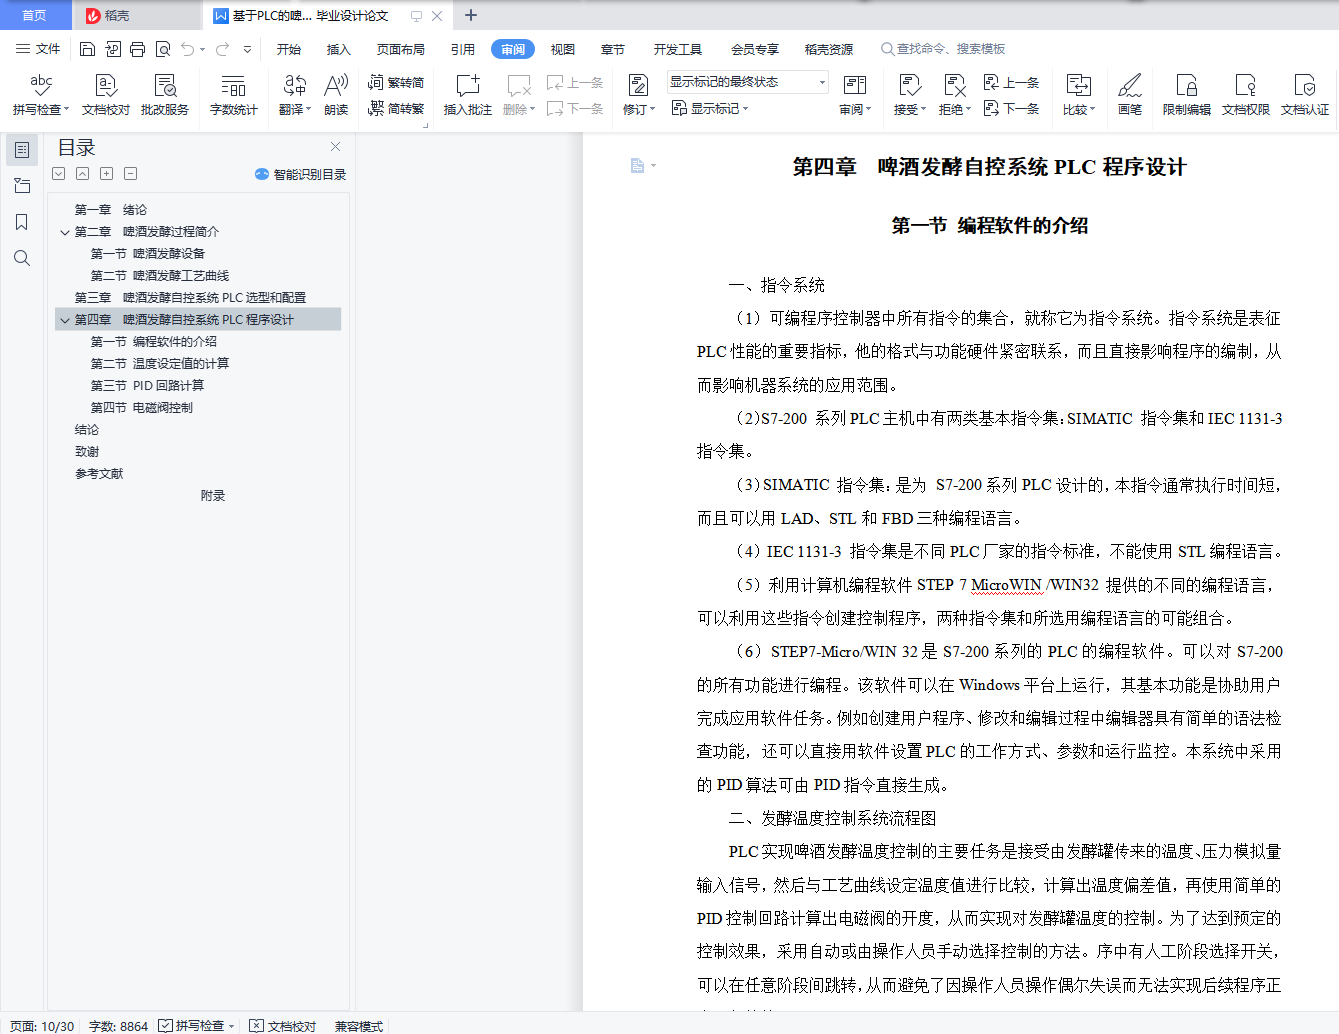Collapse the 第二章 tree node
Screen dimensions: 1339x1034
point(65,232)
